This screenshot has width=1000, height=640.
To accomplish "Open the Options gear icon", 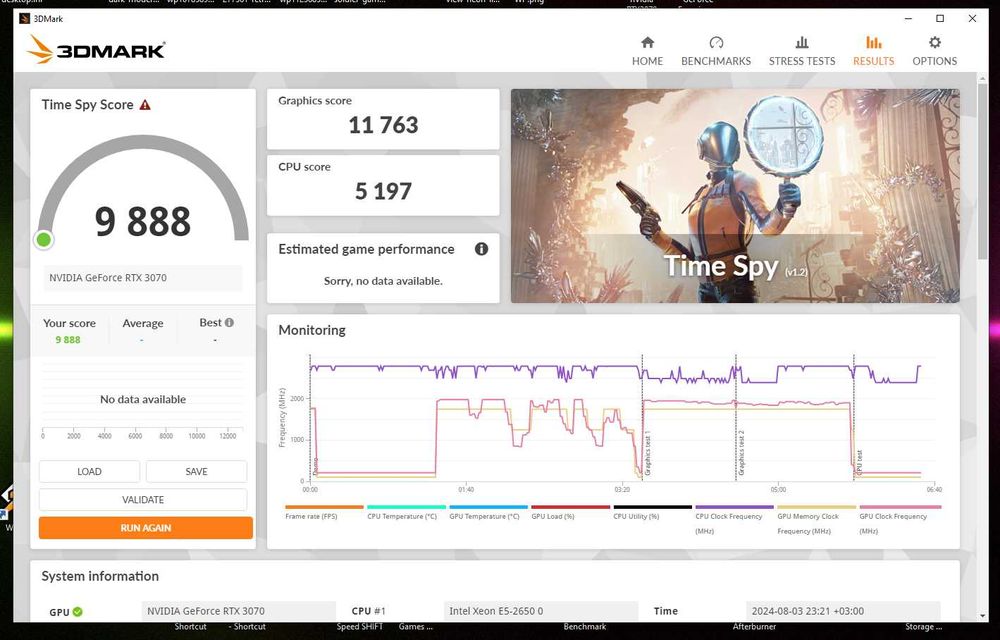I will 934,43.
